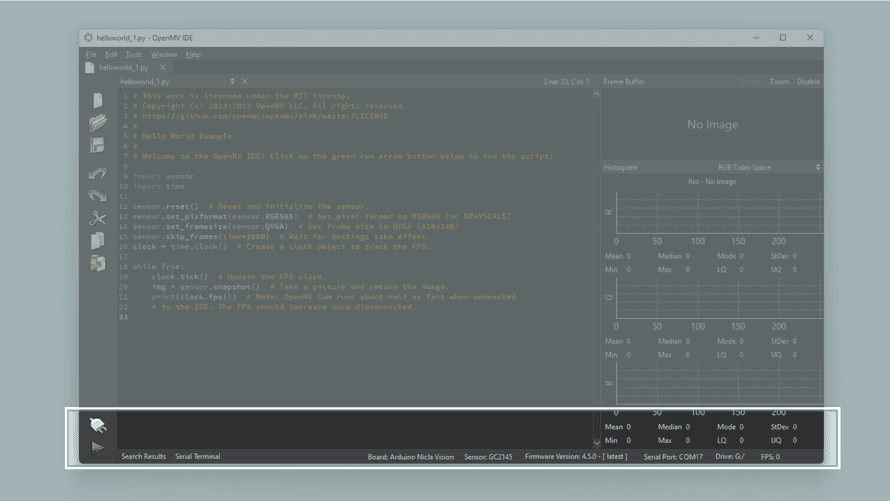Image resolution: width=890 pixels, height=501 pixels.
Task: Run the script with the play arrow
Action: [x=97, y=447]
